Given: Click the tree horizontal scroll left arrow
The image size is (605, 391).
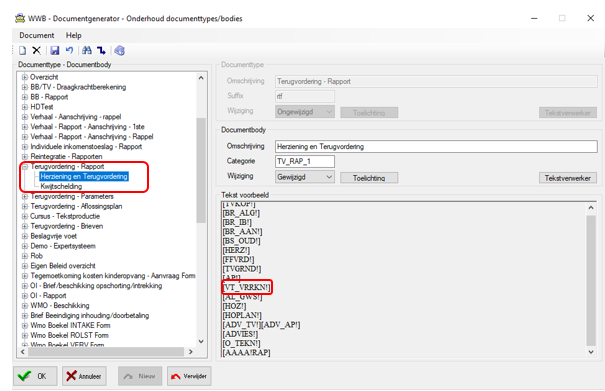Looking at the screenshot, I should 22,352.
